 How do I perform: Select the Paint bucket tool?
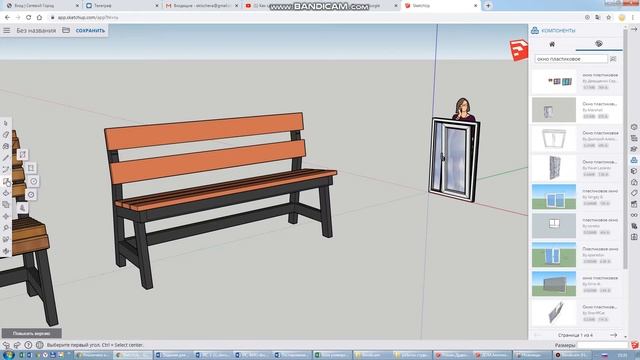(x=6, y=146)
